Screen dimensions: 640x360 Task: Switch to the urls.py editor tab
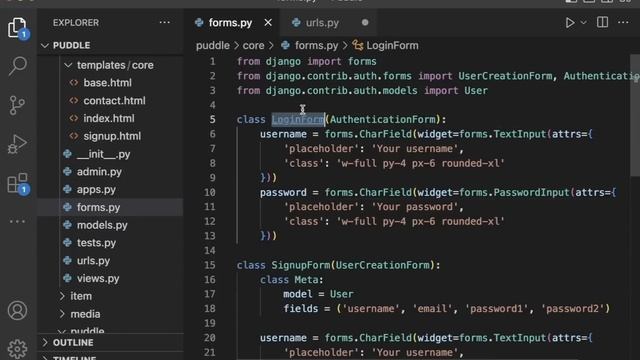click(322, 23)
